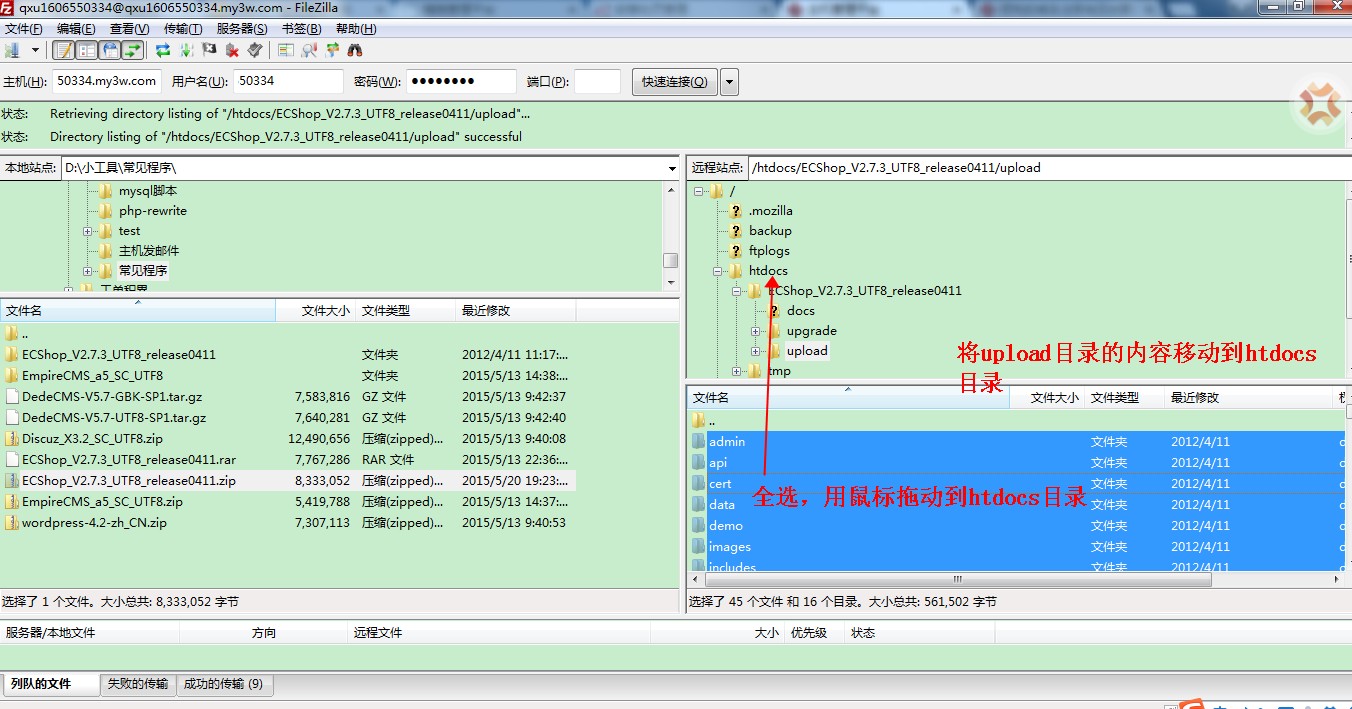1352x709 pixels.
Task: Click the process transfer queue icon
Action: click(x=188, y=50)
